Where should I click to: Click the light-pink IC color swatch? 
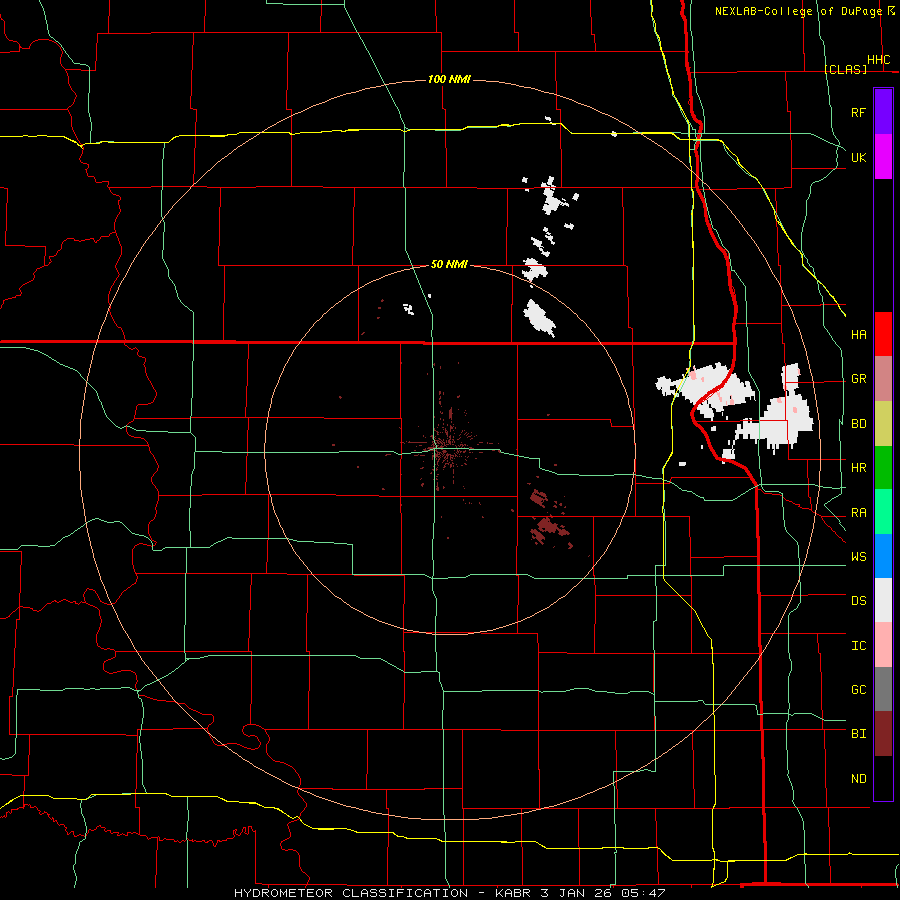(x=883, y=645)
